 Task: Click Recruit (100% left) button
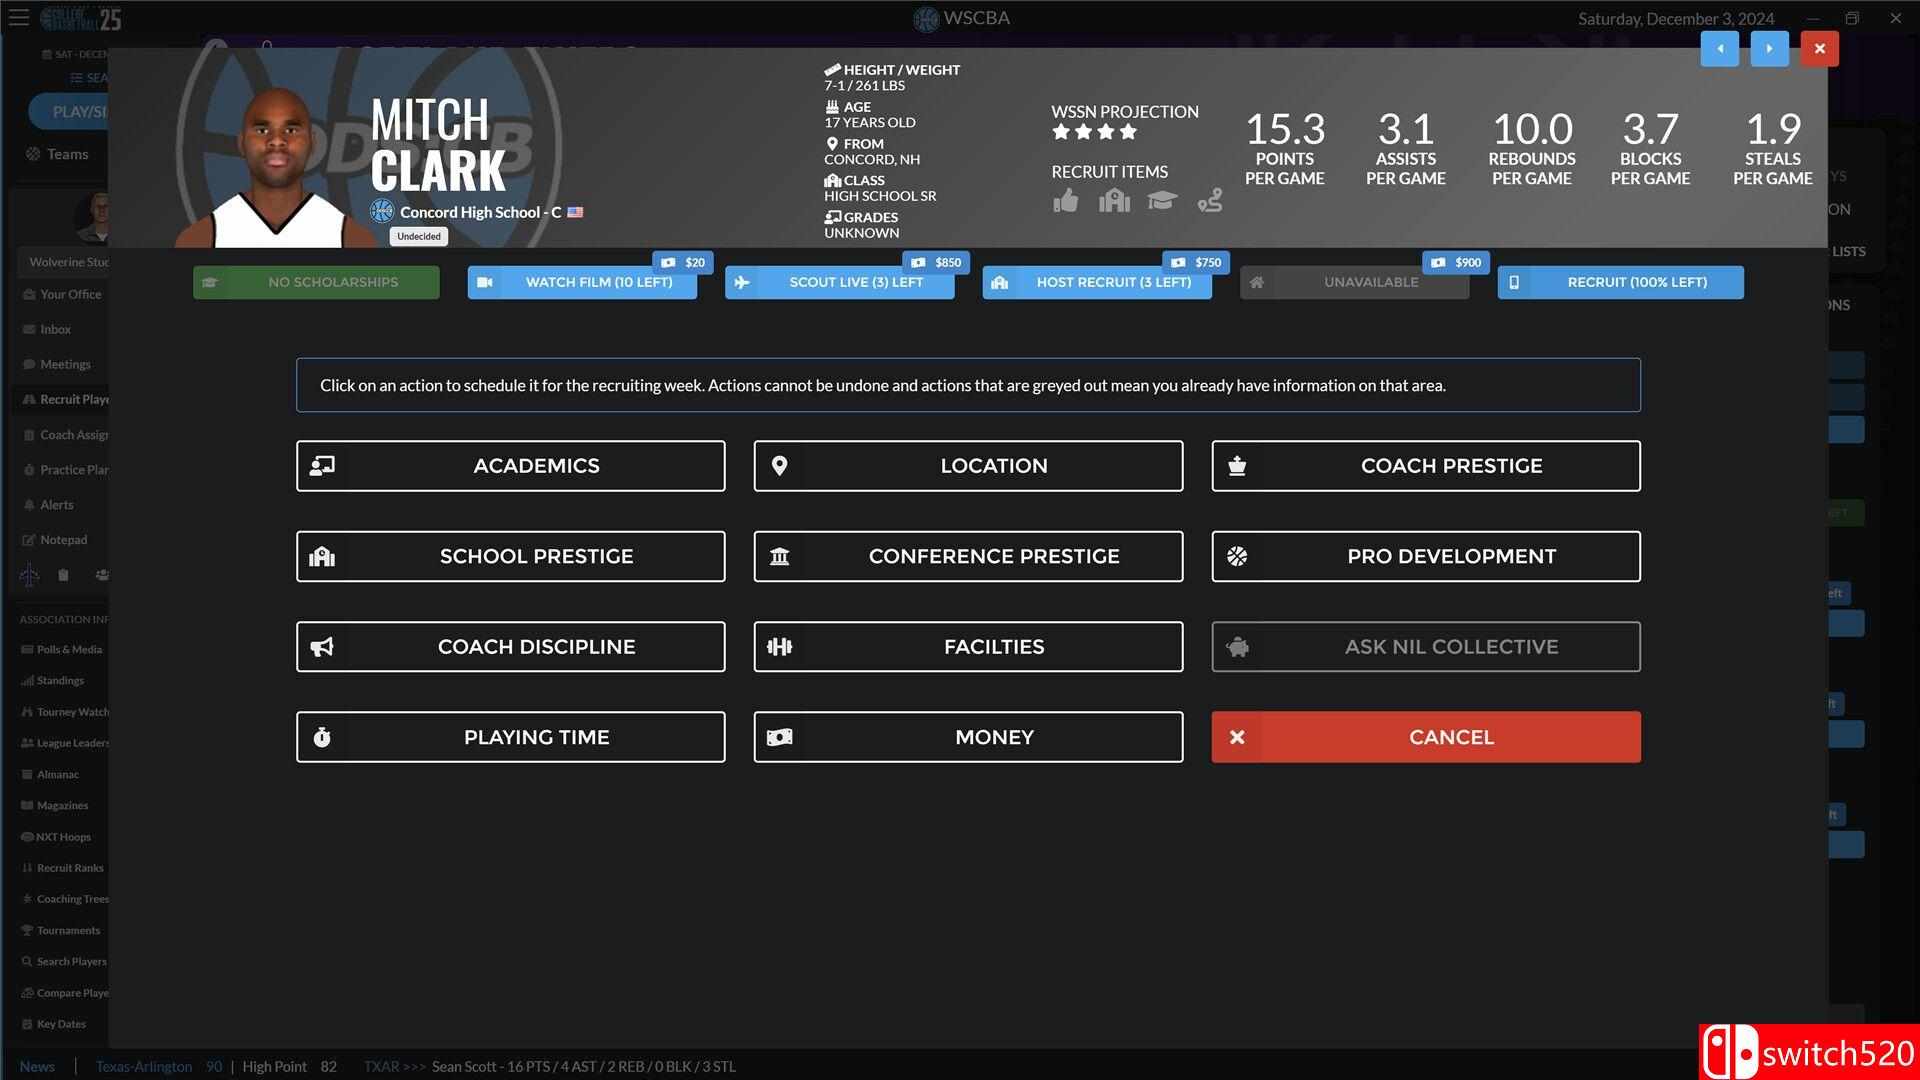[x=1620, y=282]
